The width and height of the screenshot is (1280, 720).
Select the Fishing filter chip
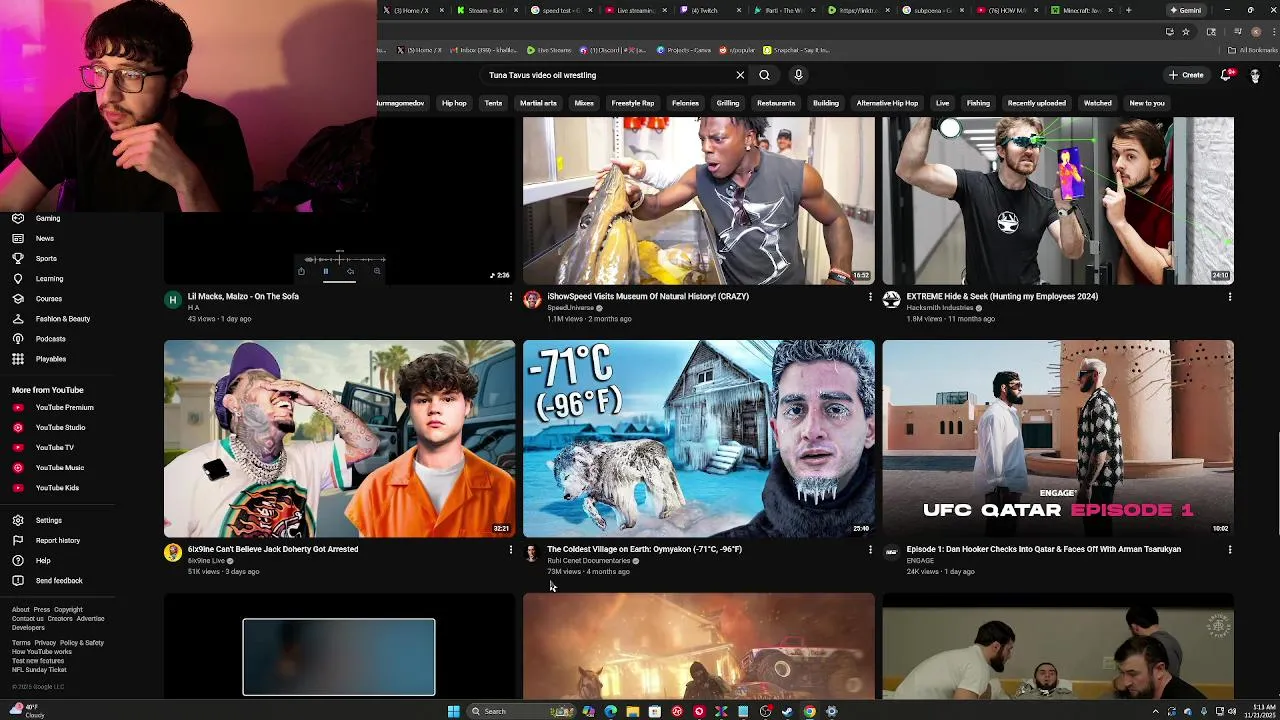coord(978,103)
